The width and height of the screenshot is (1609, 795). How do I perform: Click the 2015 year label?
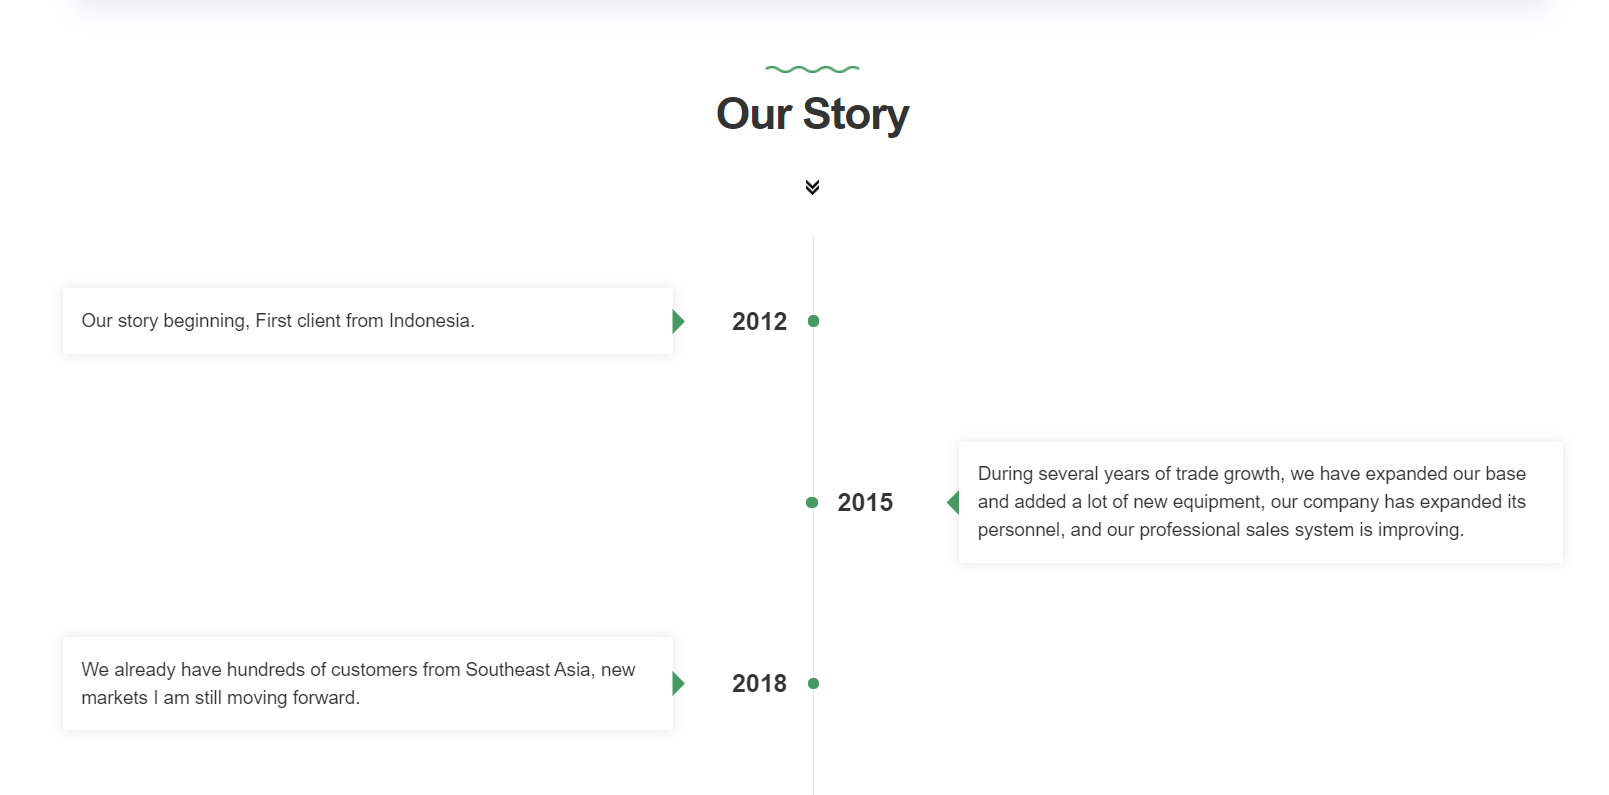[865, 502]
